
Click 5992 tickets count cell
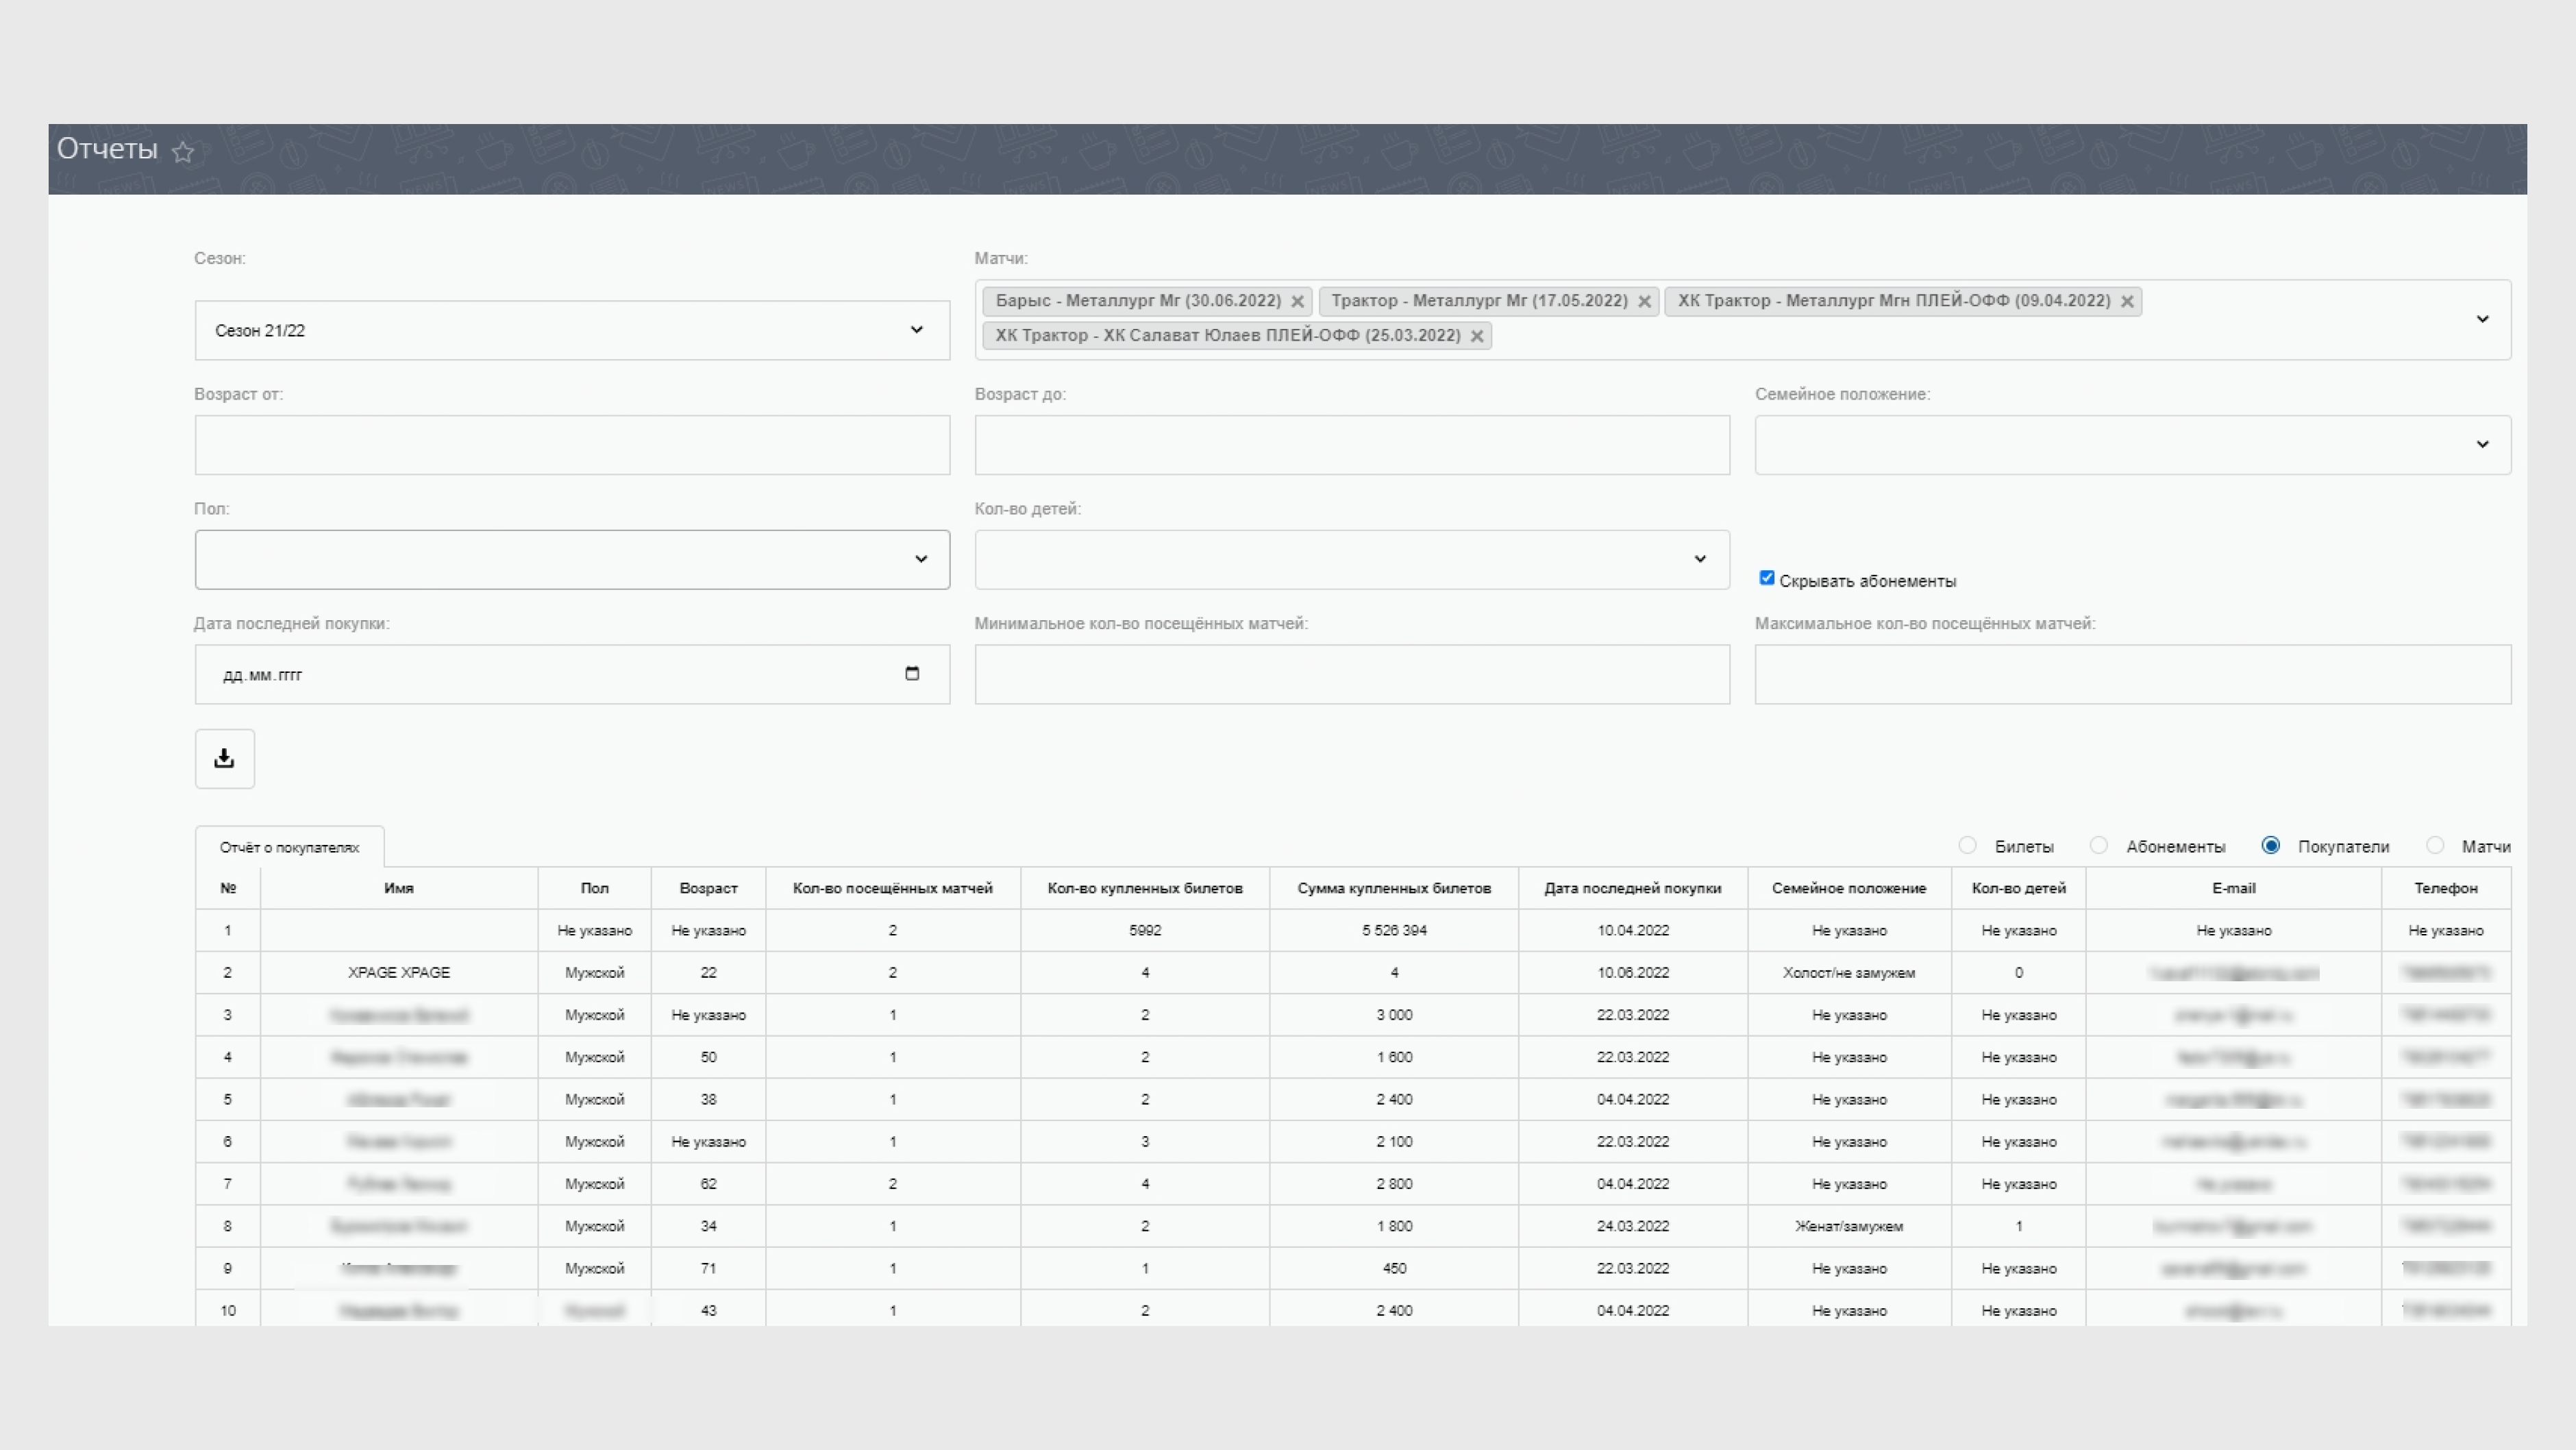click(1145, 930)
